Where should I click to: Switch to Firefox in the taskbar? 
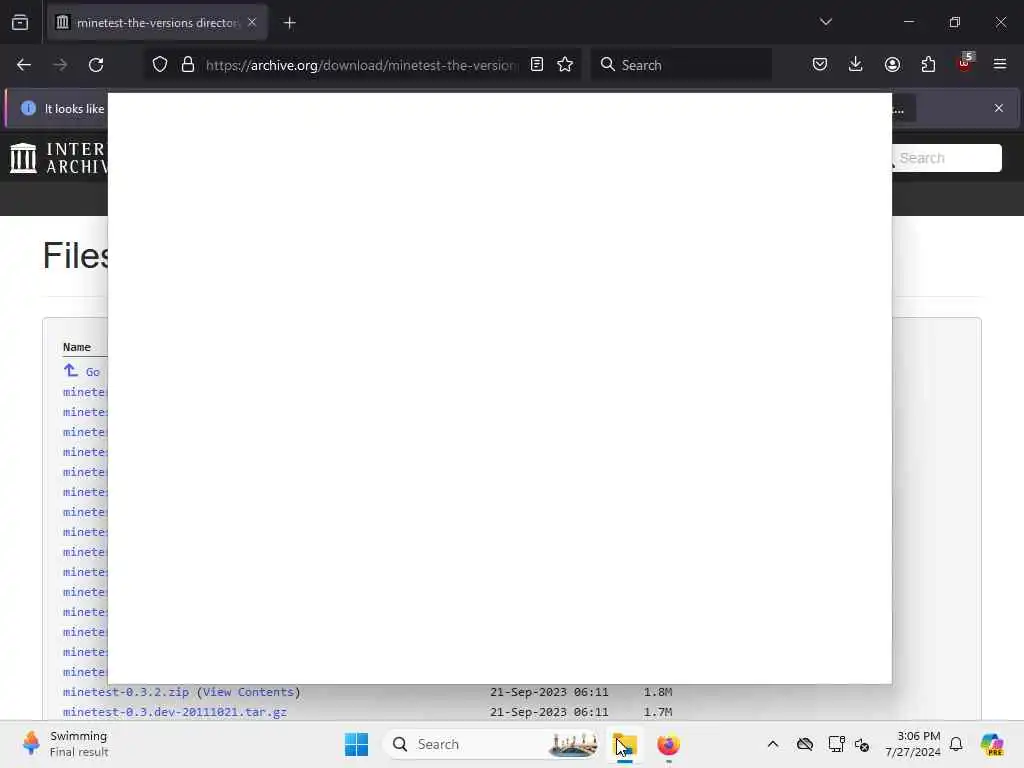pos(668,744)
